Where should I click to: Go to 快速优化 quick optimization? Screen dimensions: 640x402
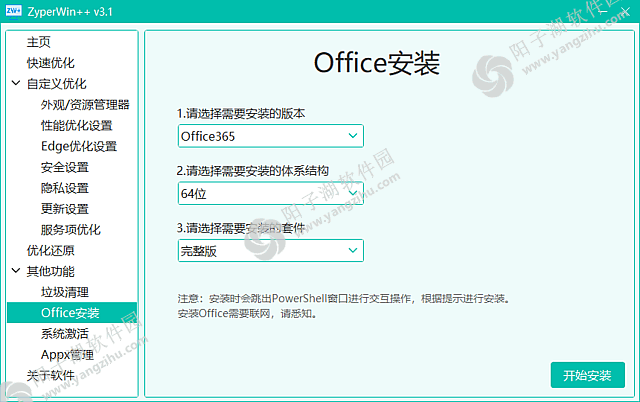(51, 63)
